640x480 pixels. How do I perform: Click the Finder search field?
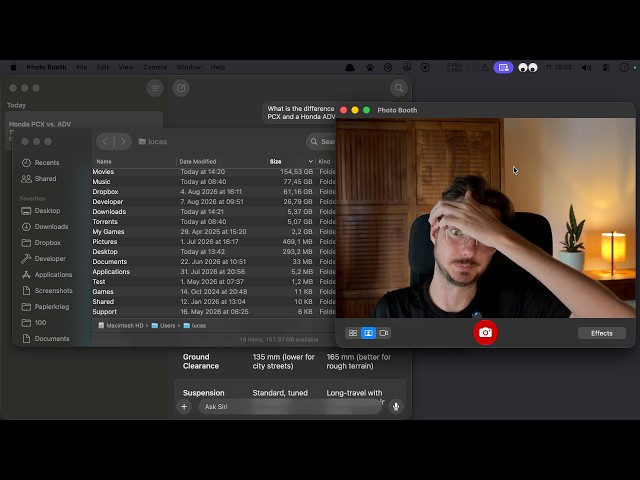pos(322,142)
